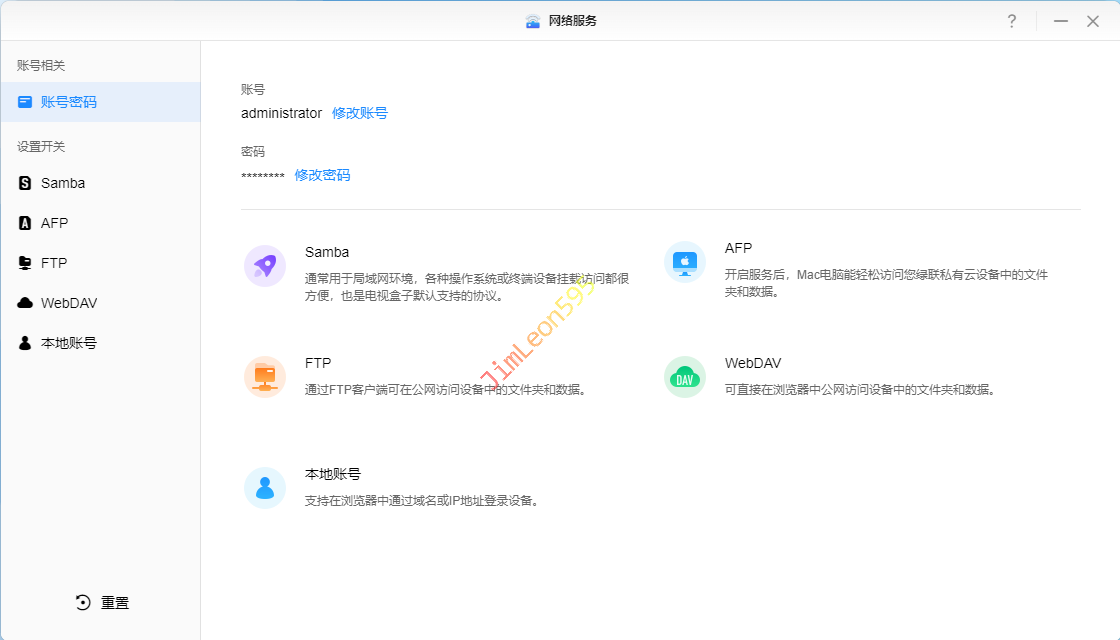The image size is (1120, 640).
Task: Click the 修改账号 link
Action: point(360,113)
